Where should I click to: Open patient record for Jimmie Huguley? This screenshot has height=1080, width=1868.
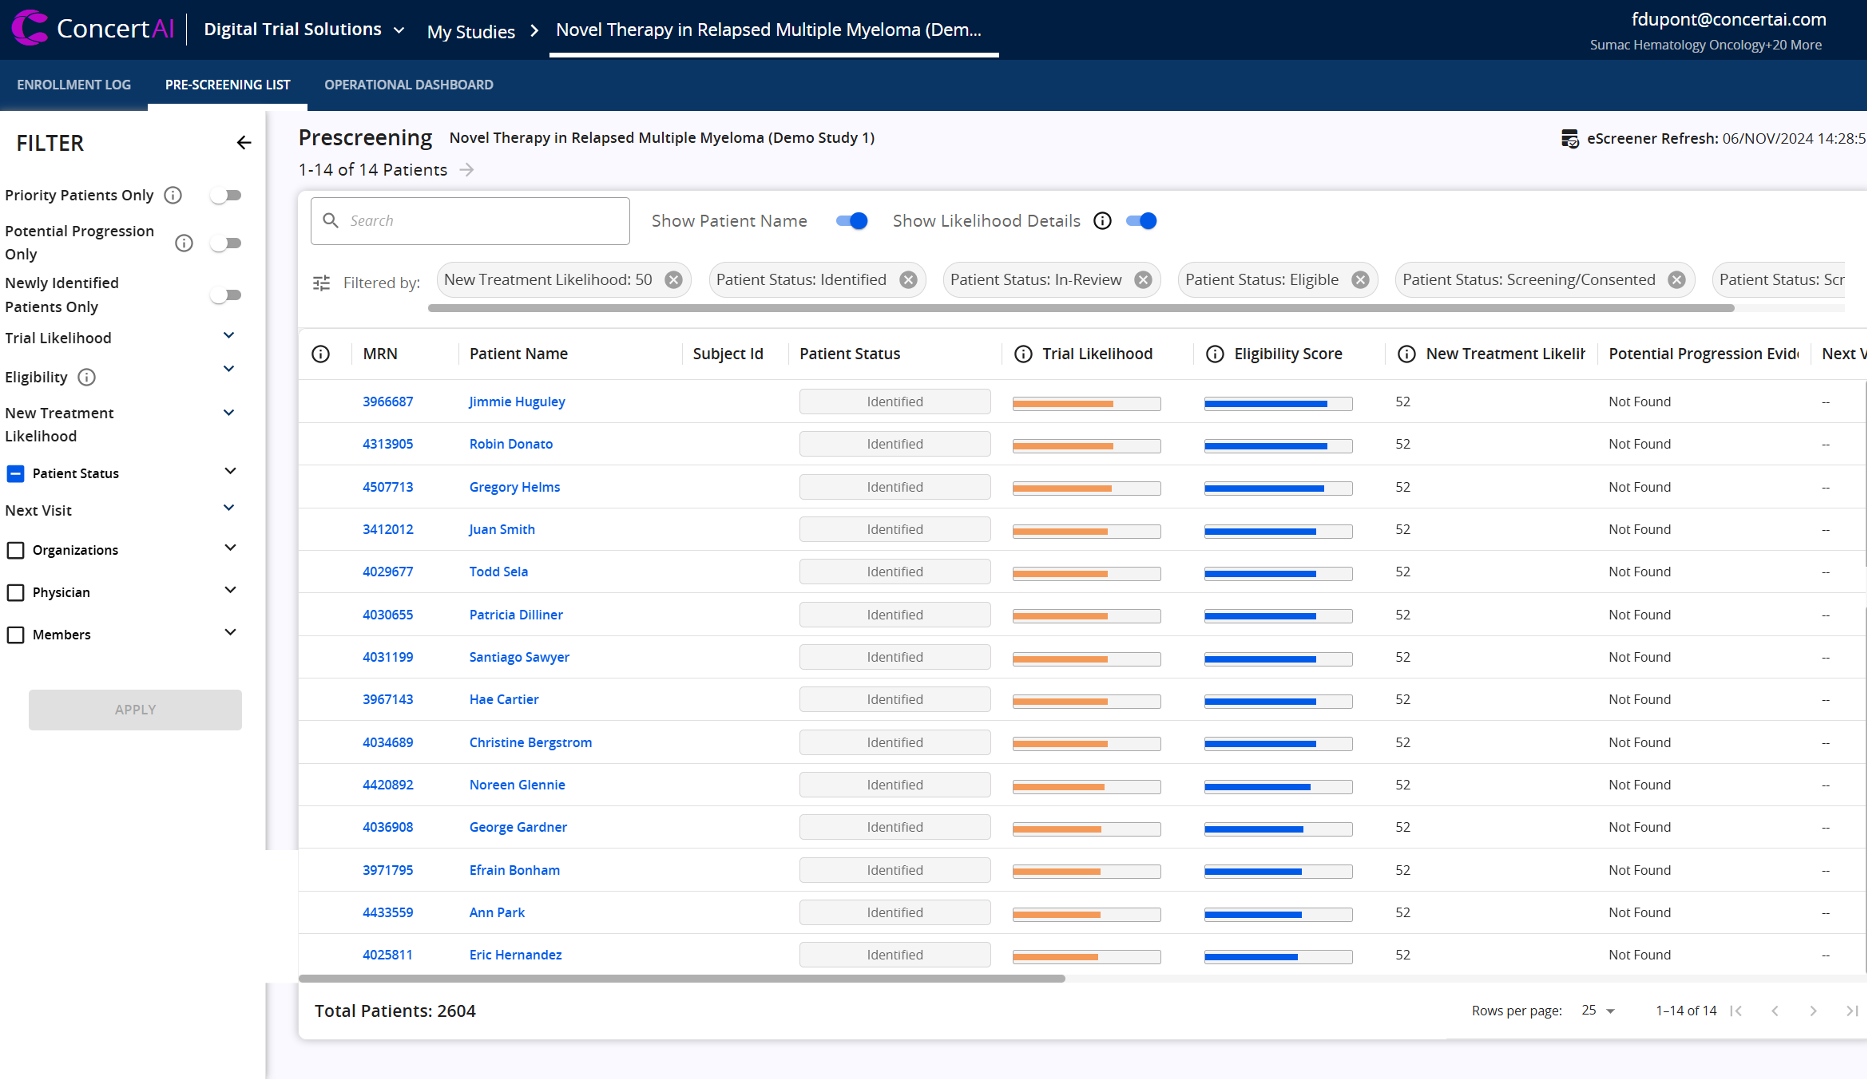[517, 402]
